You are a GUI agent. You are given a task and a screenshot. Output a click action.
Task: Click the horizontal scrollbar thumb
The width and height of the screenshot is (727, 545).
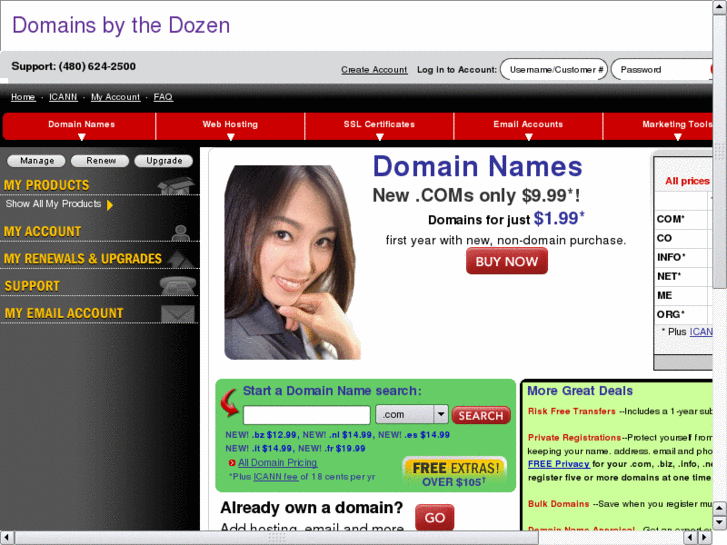point(277,538)
